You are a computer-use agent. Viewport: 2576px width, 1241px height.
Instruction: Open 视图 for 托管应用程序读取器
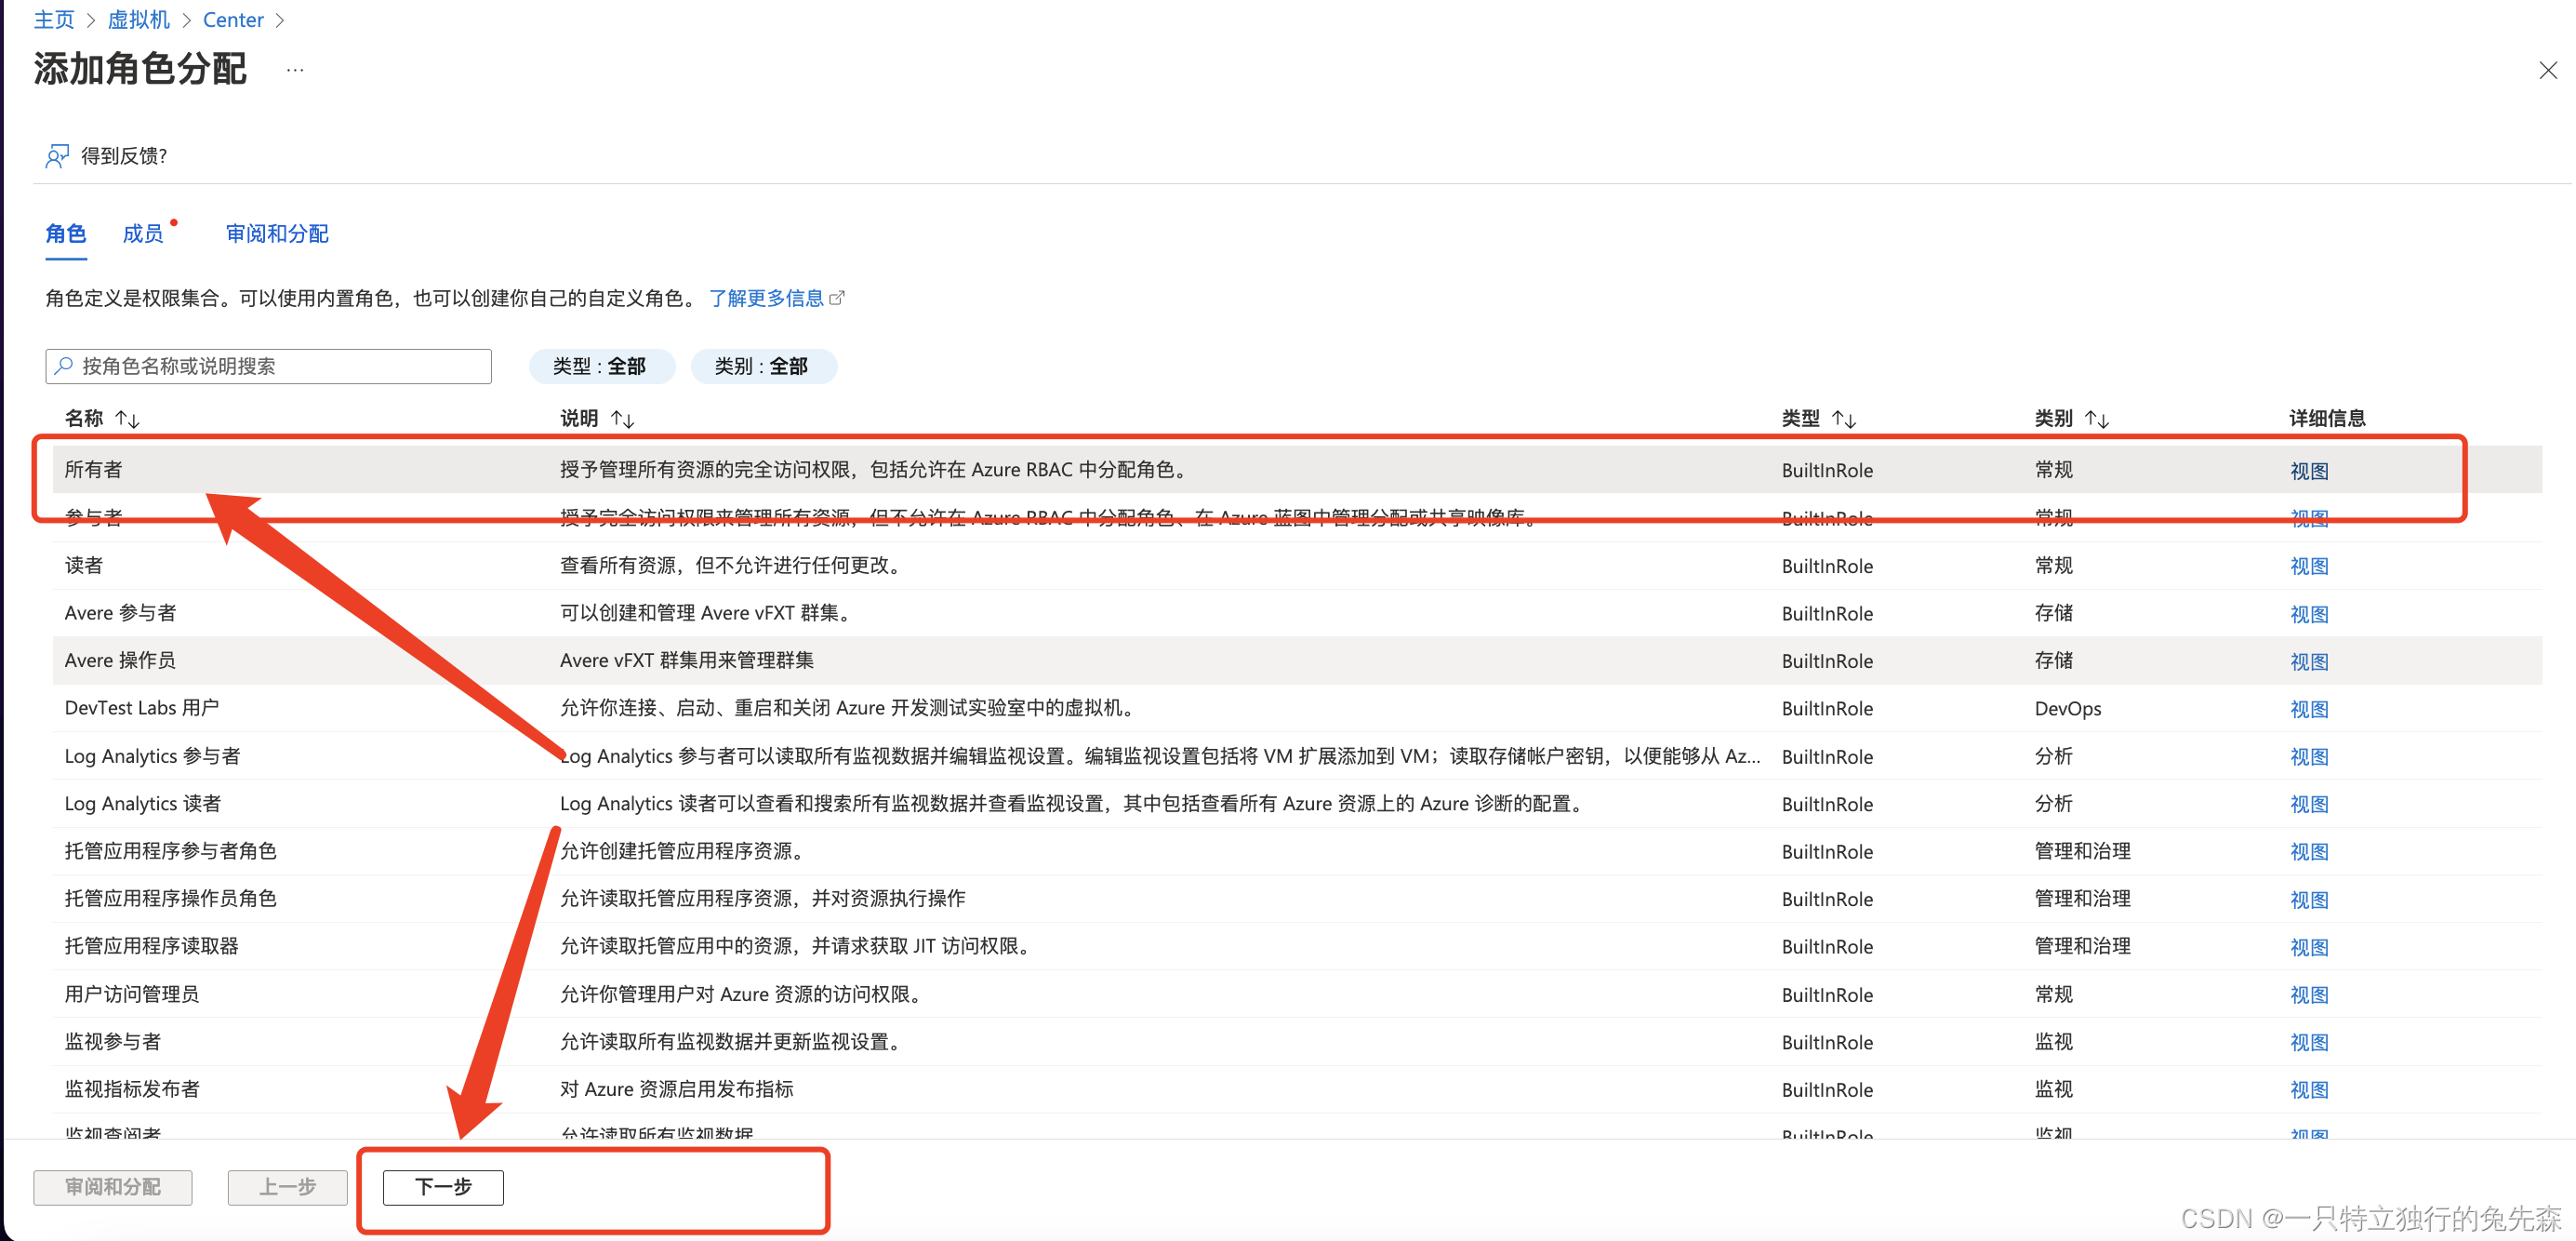[2309, 947]
